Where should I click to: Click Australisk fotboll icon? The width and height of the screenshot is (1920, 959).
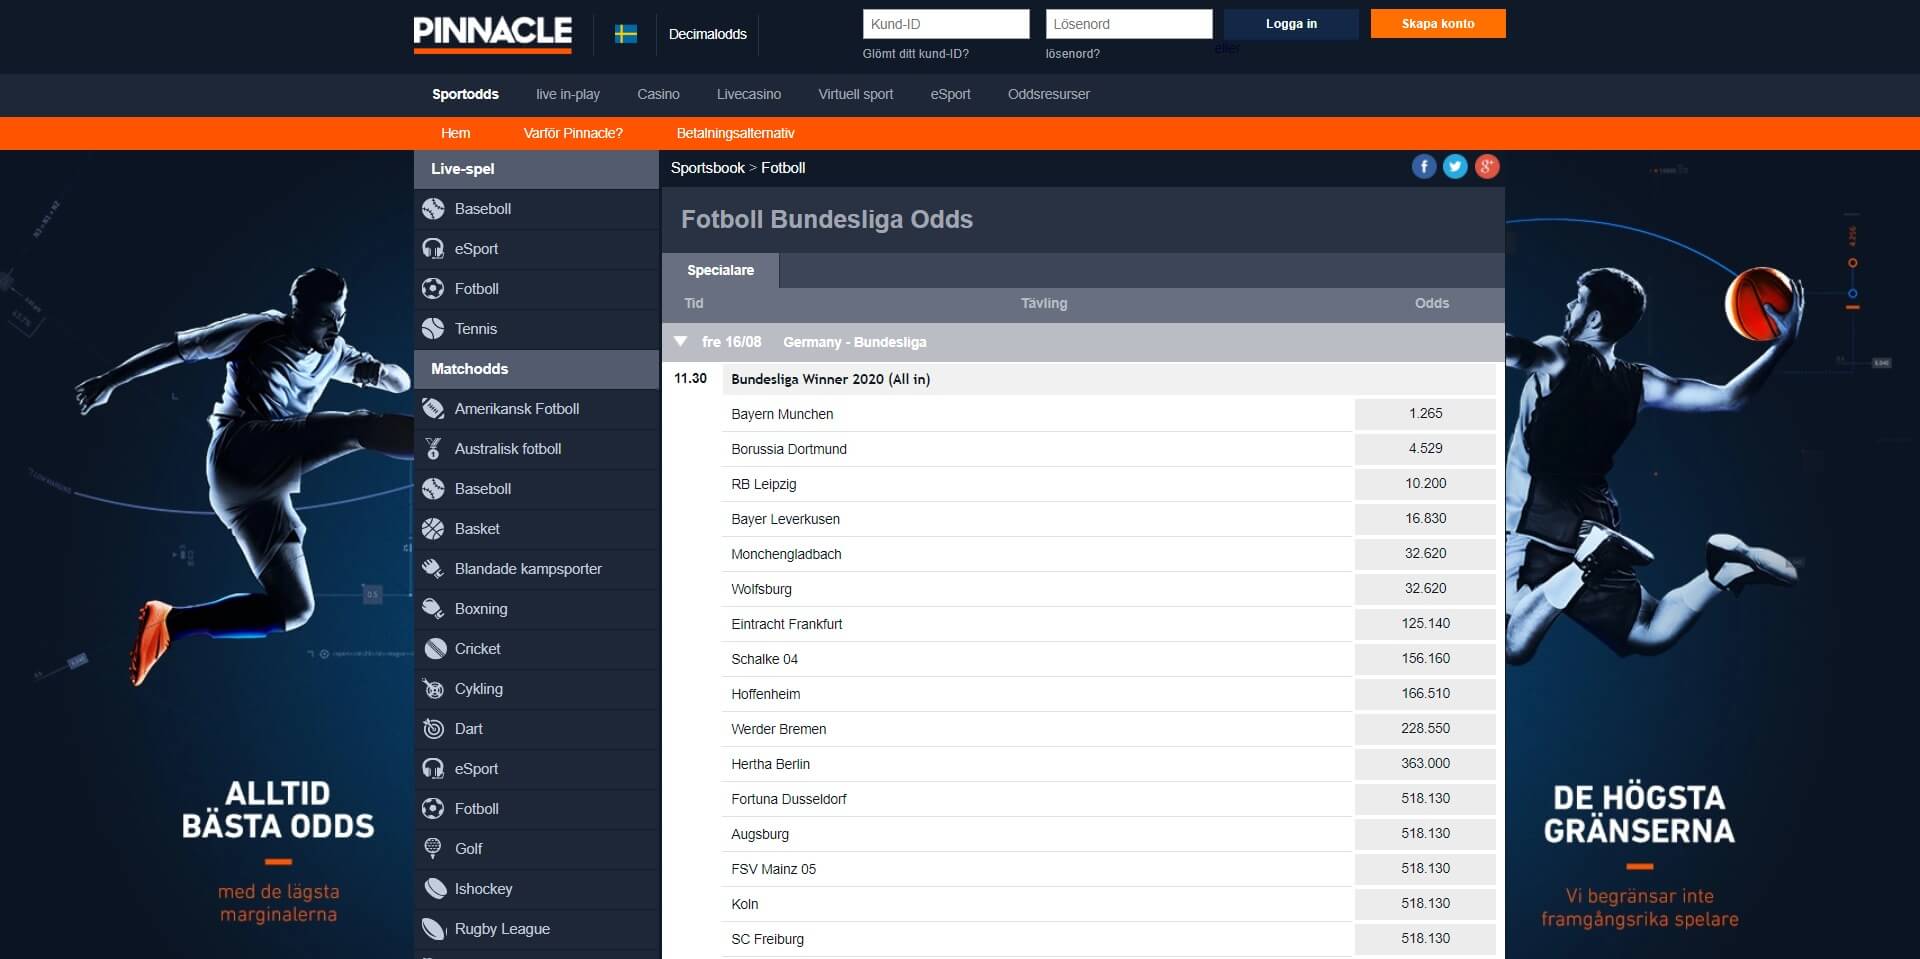433,449
